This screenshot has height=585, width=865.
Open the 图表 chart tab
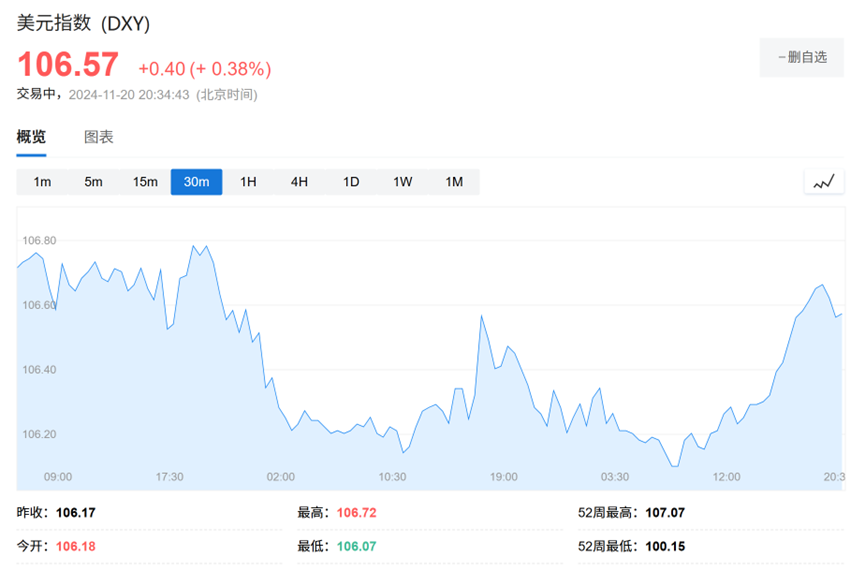pos(98,138)
